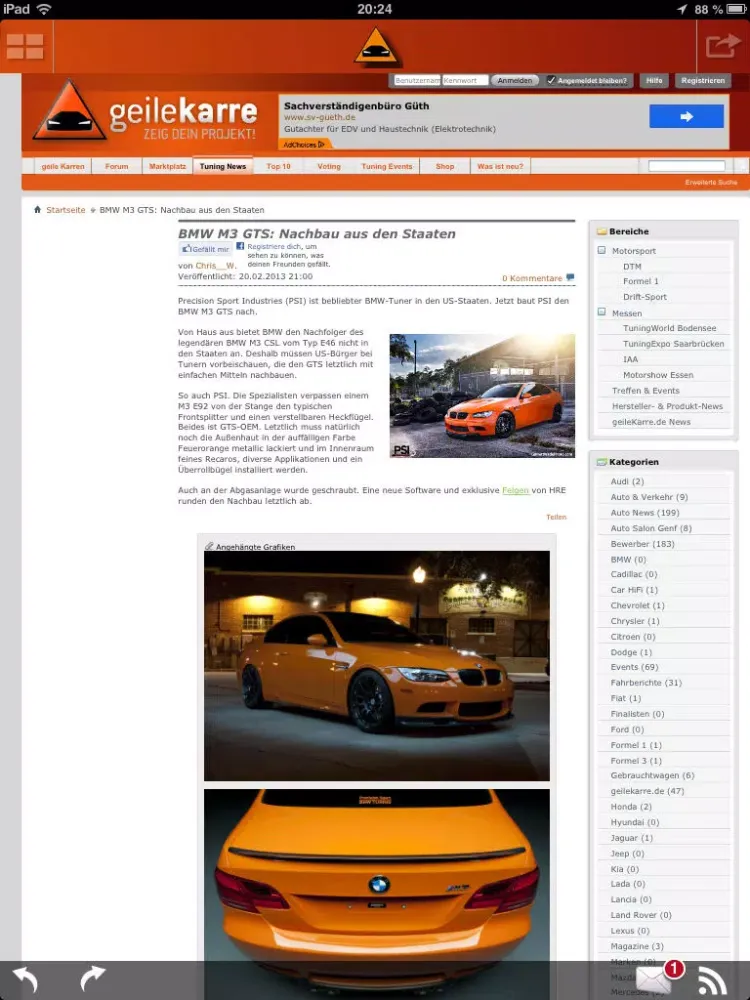The image size is (750, 1000).
Task: Select the Tuning News tab
Action: pyautogui.click(x=223, y=166)
